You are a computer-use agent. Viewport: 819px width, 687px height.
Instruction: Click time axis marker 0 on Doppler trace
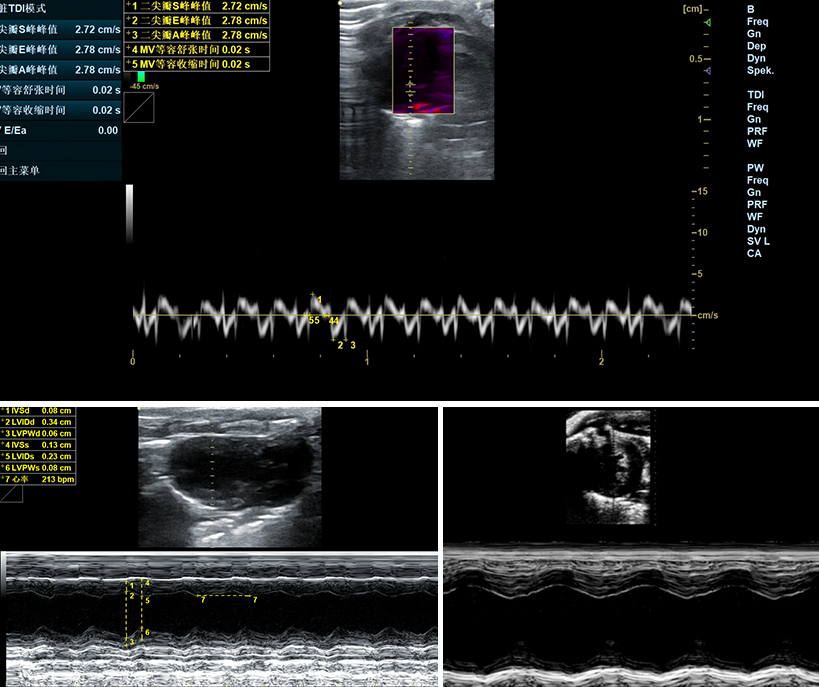coord(133,362)
